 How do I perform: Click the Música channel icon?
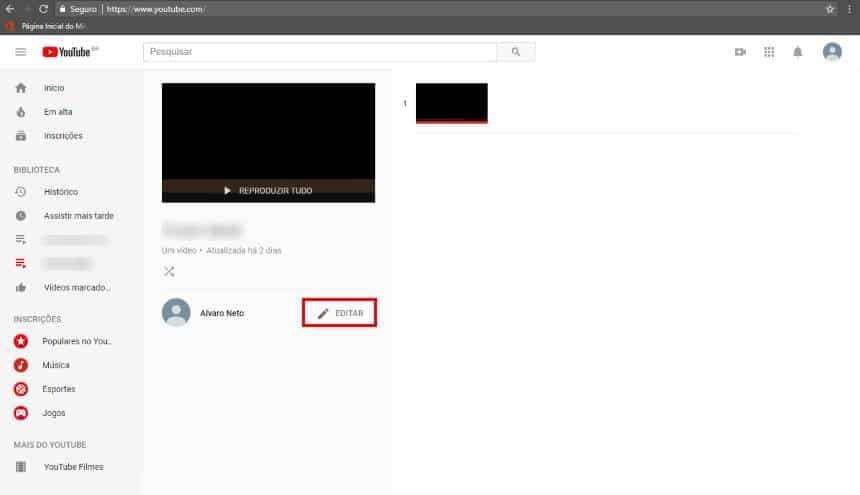[x=21, y=365]
